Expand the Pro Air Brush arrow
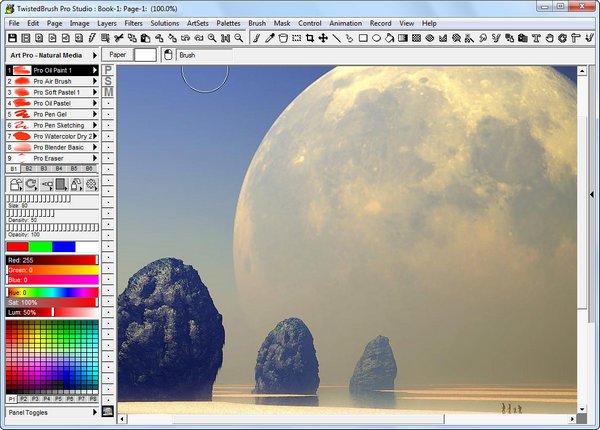 (x=95, y=81)
